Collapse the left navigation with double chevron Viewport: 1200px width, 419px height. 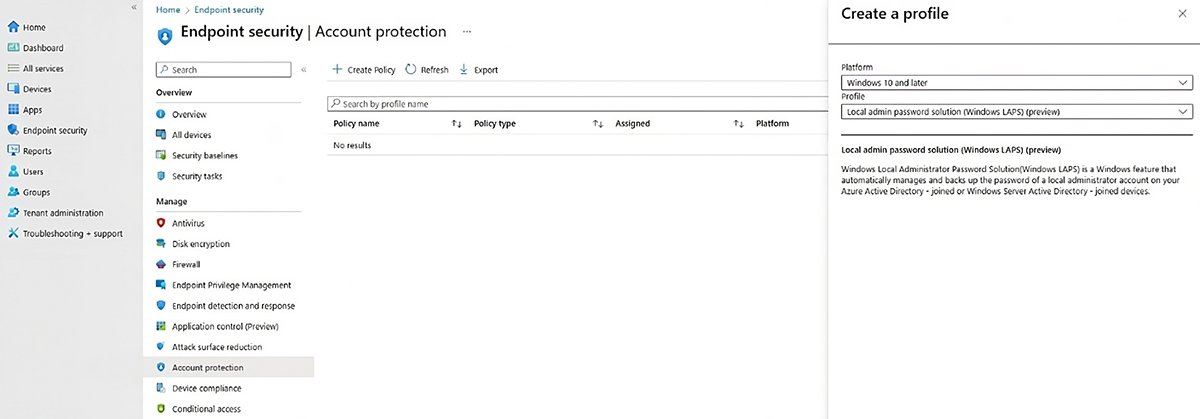(133, 8)
